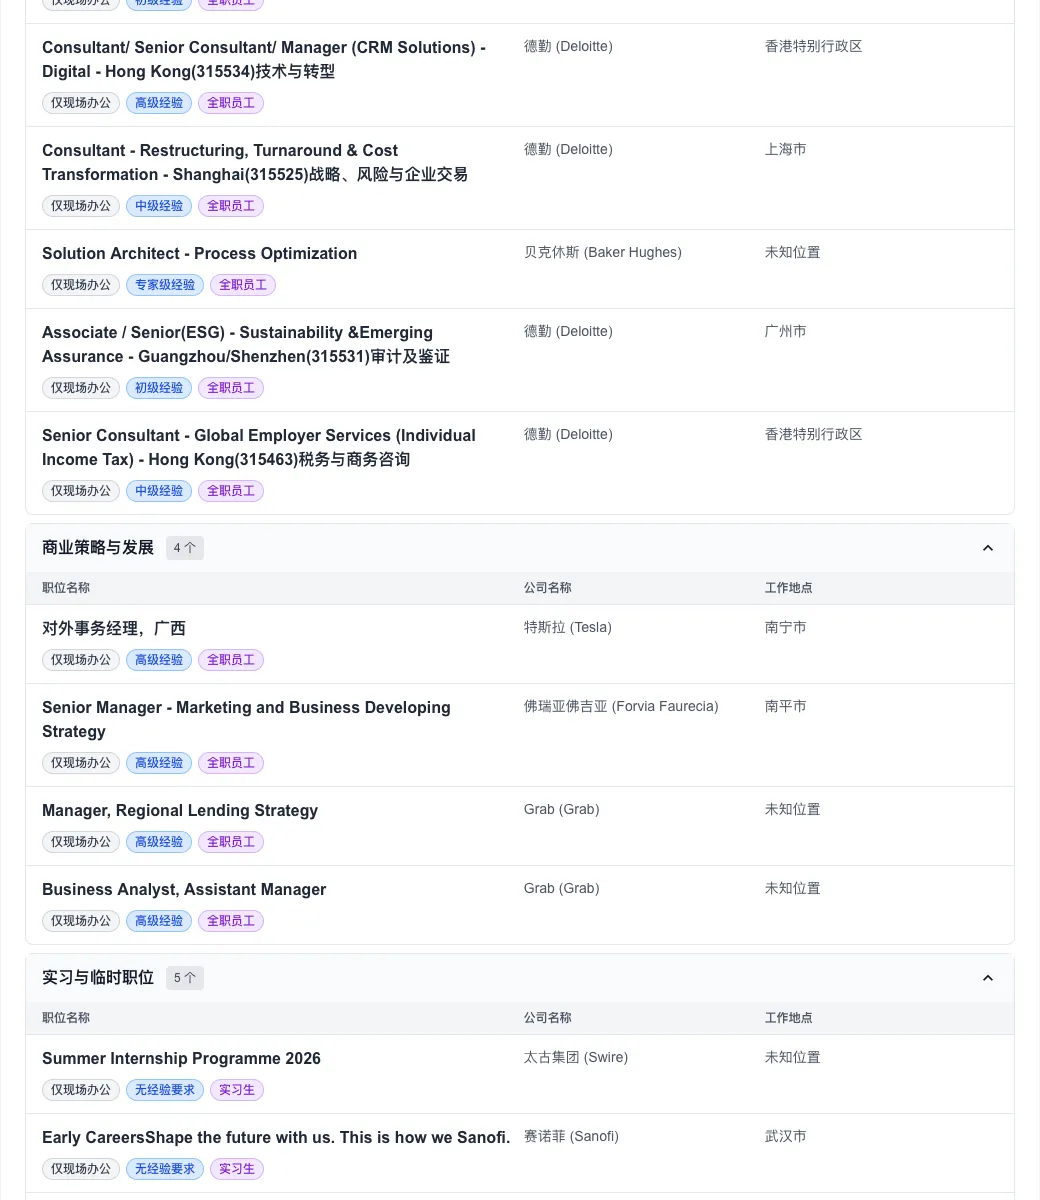Open the 对外事务经理，广西 job listing
1040x1200 pixels.
pyautogui.click(x=114, y=629)
